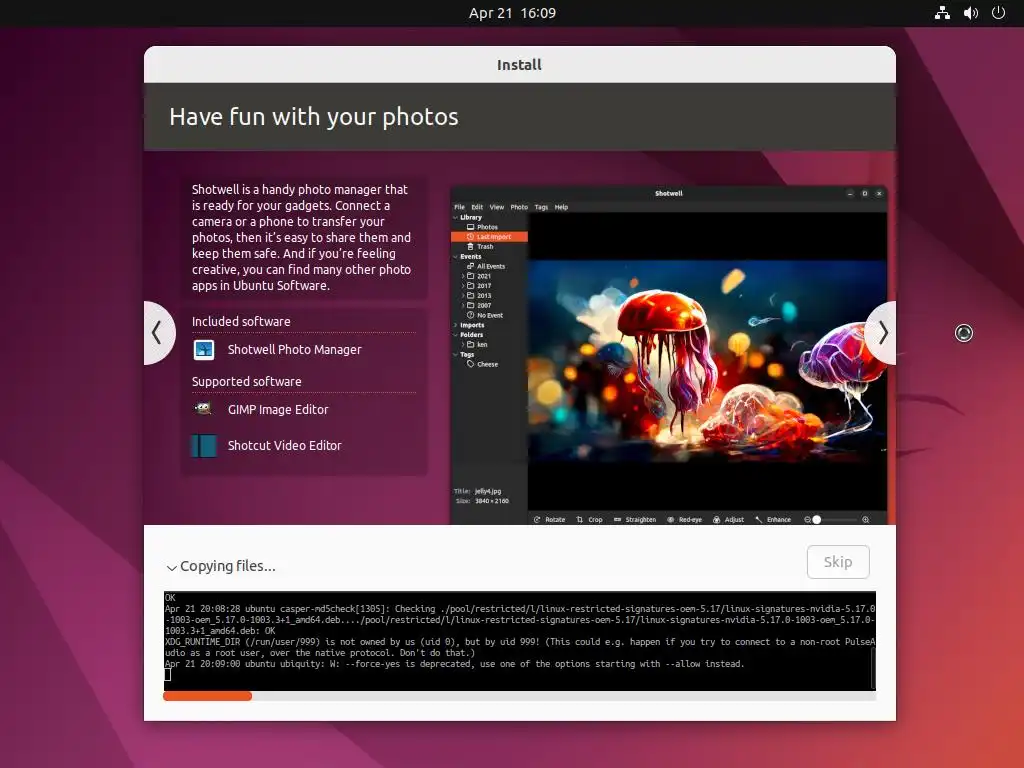
Task: Click the zoom out magnifier icon in Shotwell
Action: pos(807,520)
